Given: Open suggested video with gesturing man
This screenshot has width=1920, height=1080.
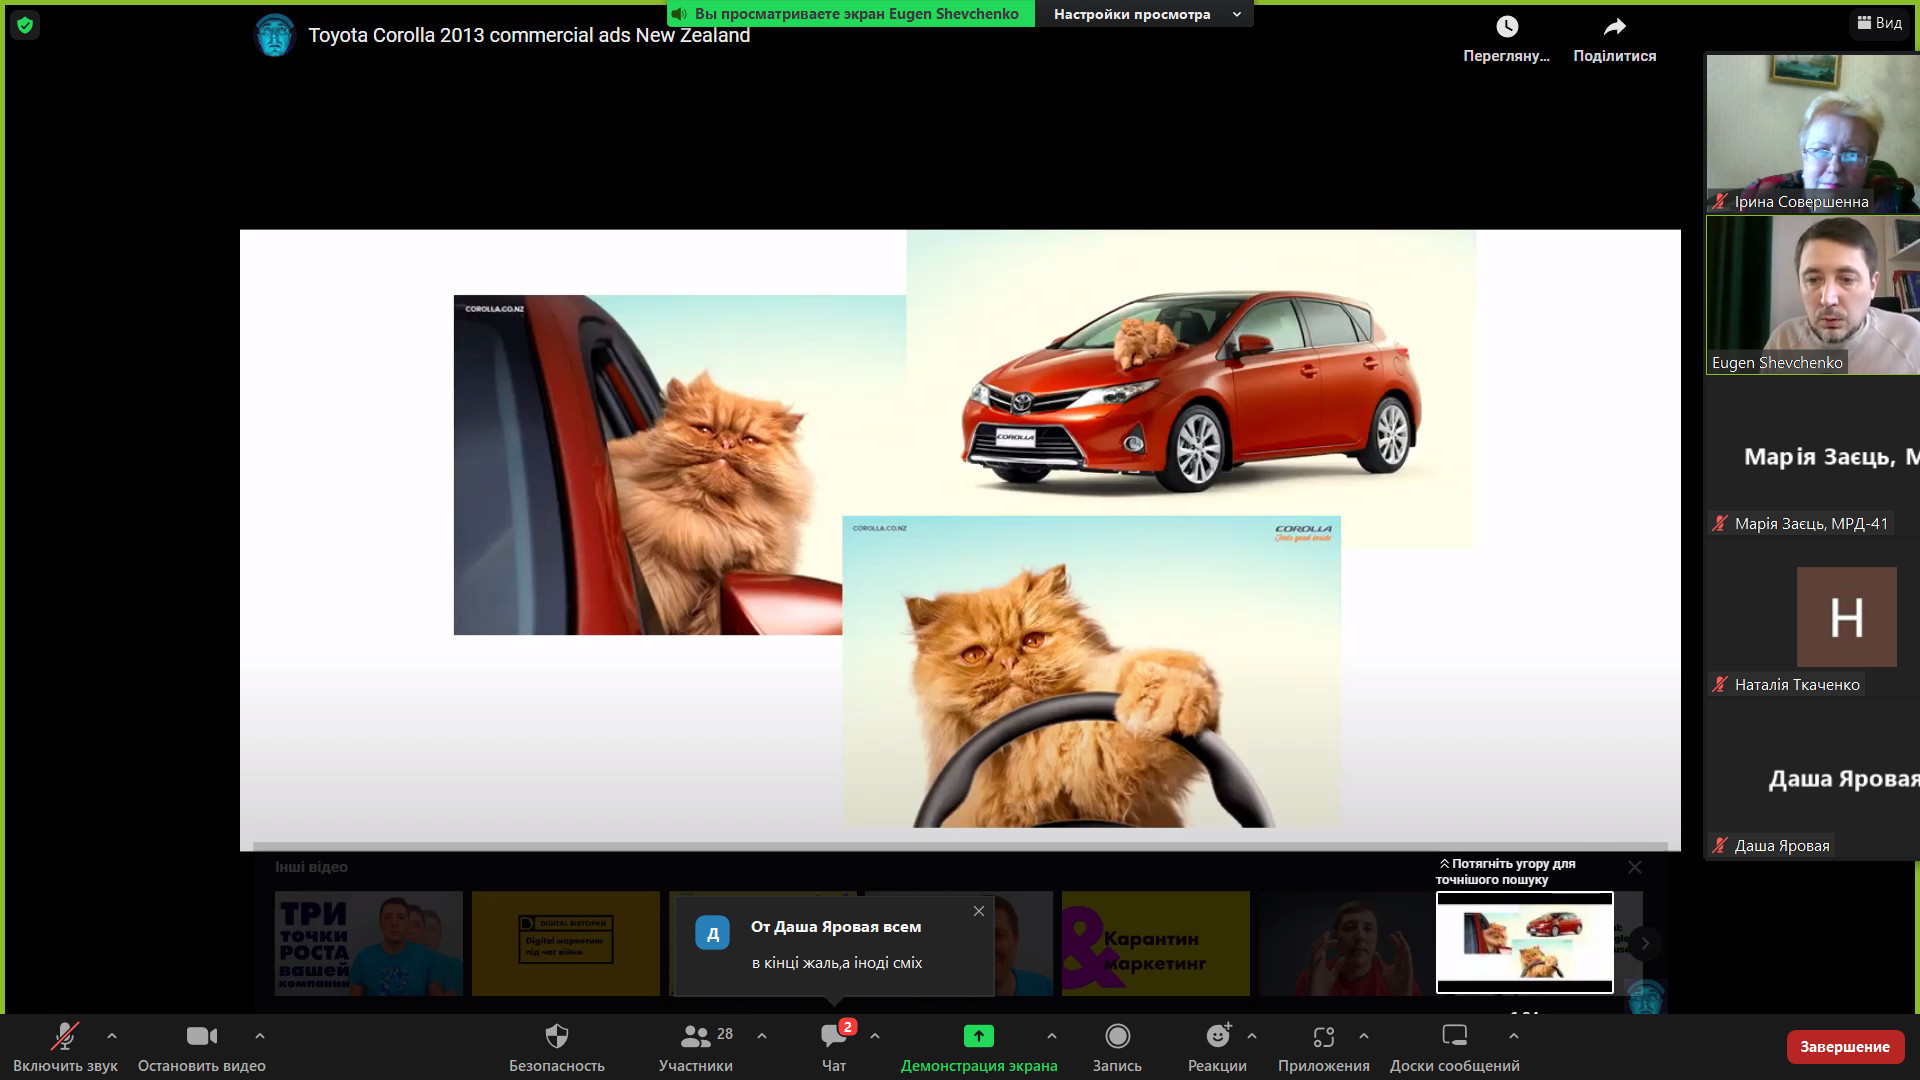Looking at the screenshot, I should coord(1346,943).
